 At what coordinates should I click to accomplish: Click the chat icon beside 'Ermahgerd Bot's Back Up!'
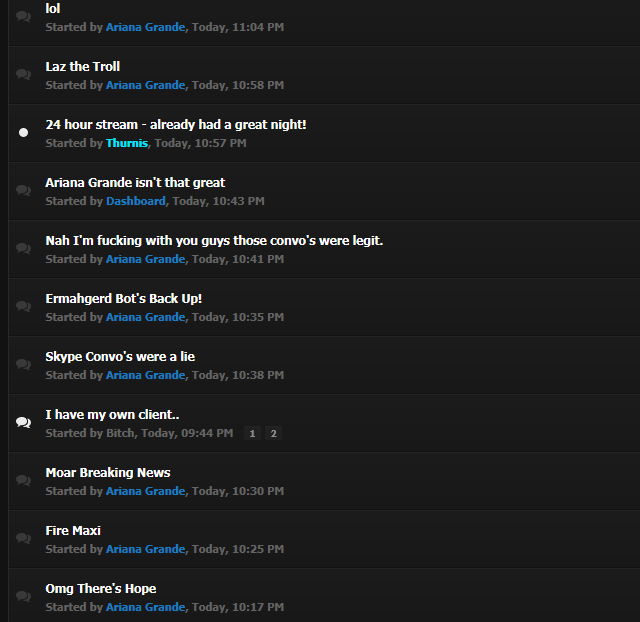coord(23,306)
